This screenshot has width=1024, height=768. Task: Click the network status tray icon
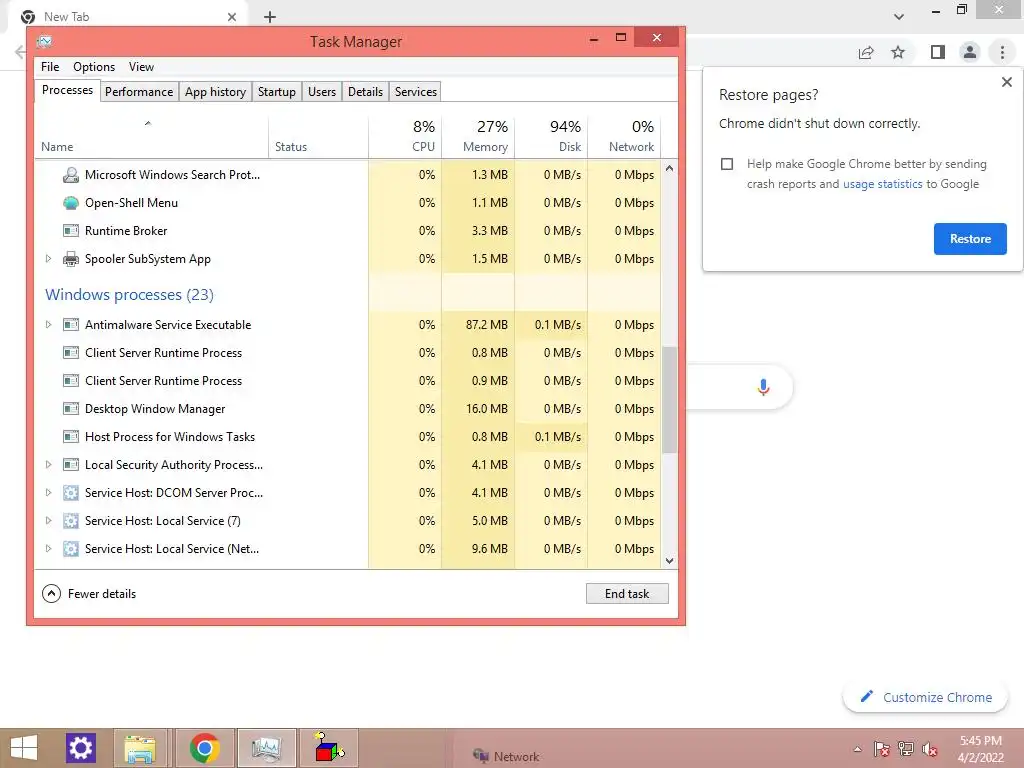[906, 749]
